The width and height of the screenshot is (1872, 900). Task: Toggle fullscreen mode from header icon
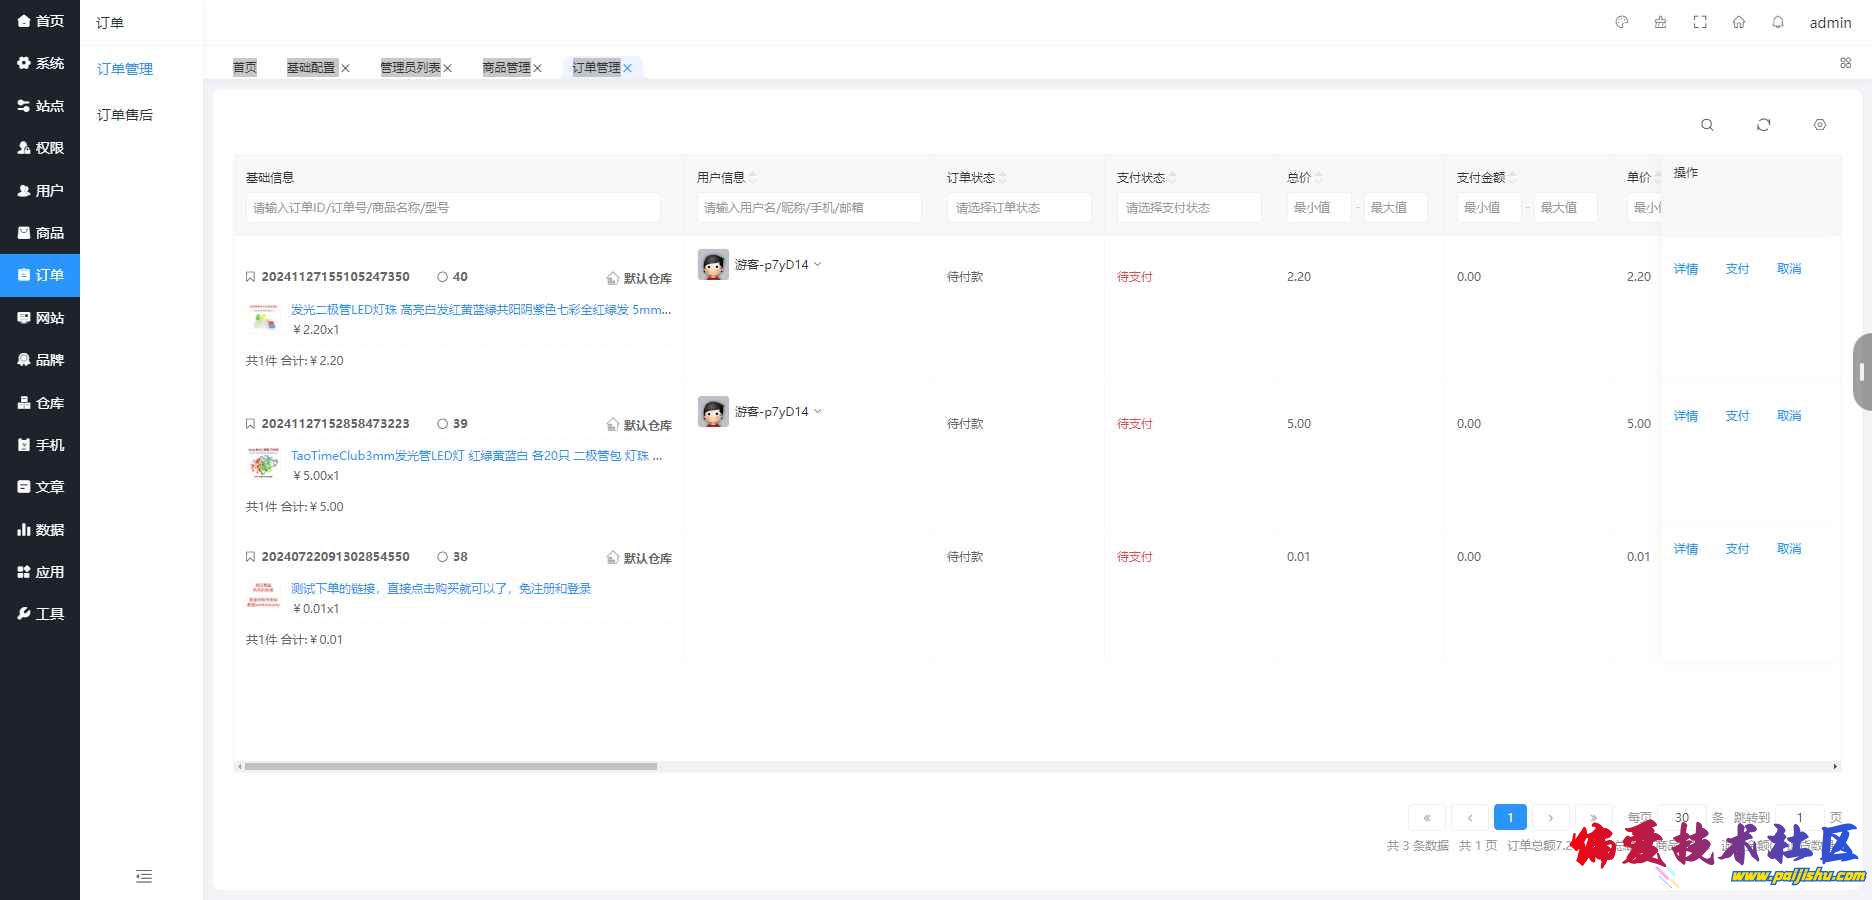tap(1700, 22)
